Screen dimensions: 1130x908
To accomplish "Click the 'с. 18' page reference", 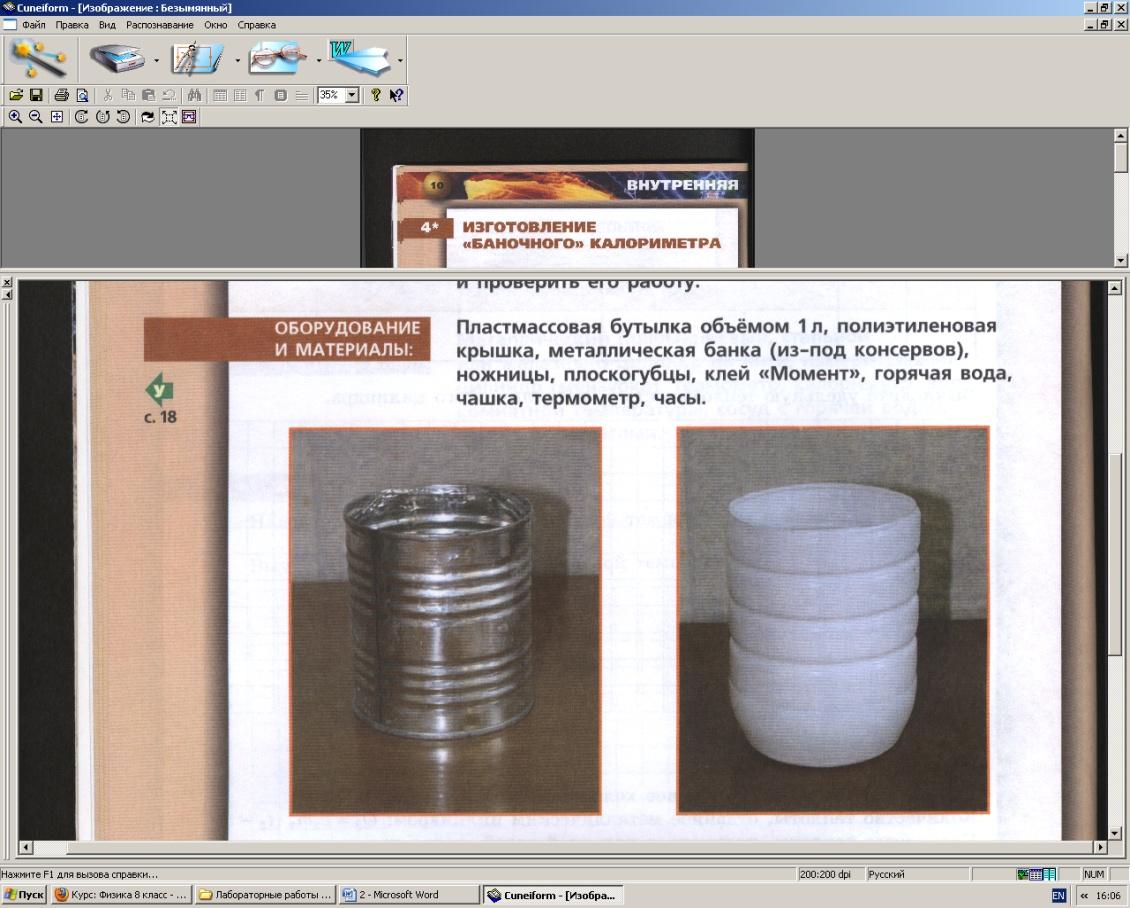I will pyautogui.click(x=160, y=417).
